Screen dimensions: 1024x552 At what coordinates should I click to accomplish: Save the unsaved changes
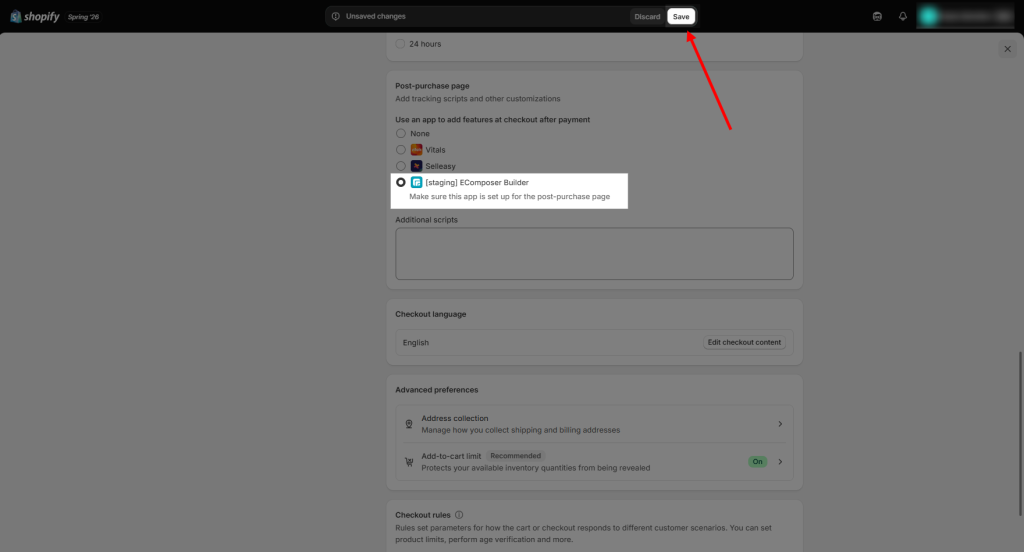tap(680, 16)
